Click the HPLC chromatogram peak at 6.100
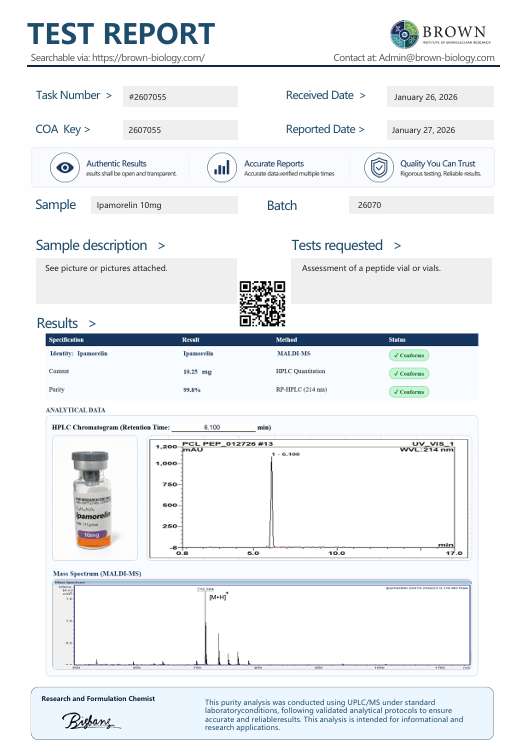This screenshot has height=743, width=524. [x=271, y=501]
